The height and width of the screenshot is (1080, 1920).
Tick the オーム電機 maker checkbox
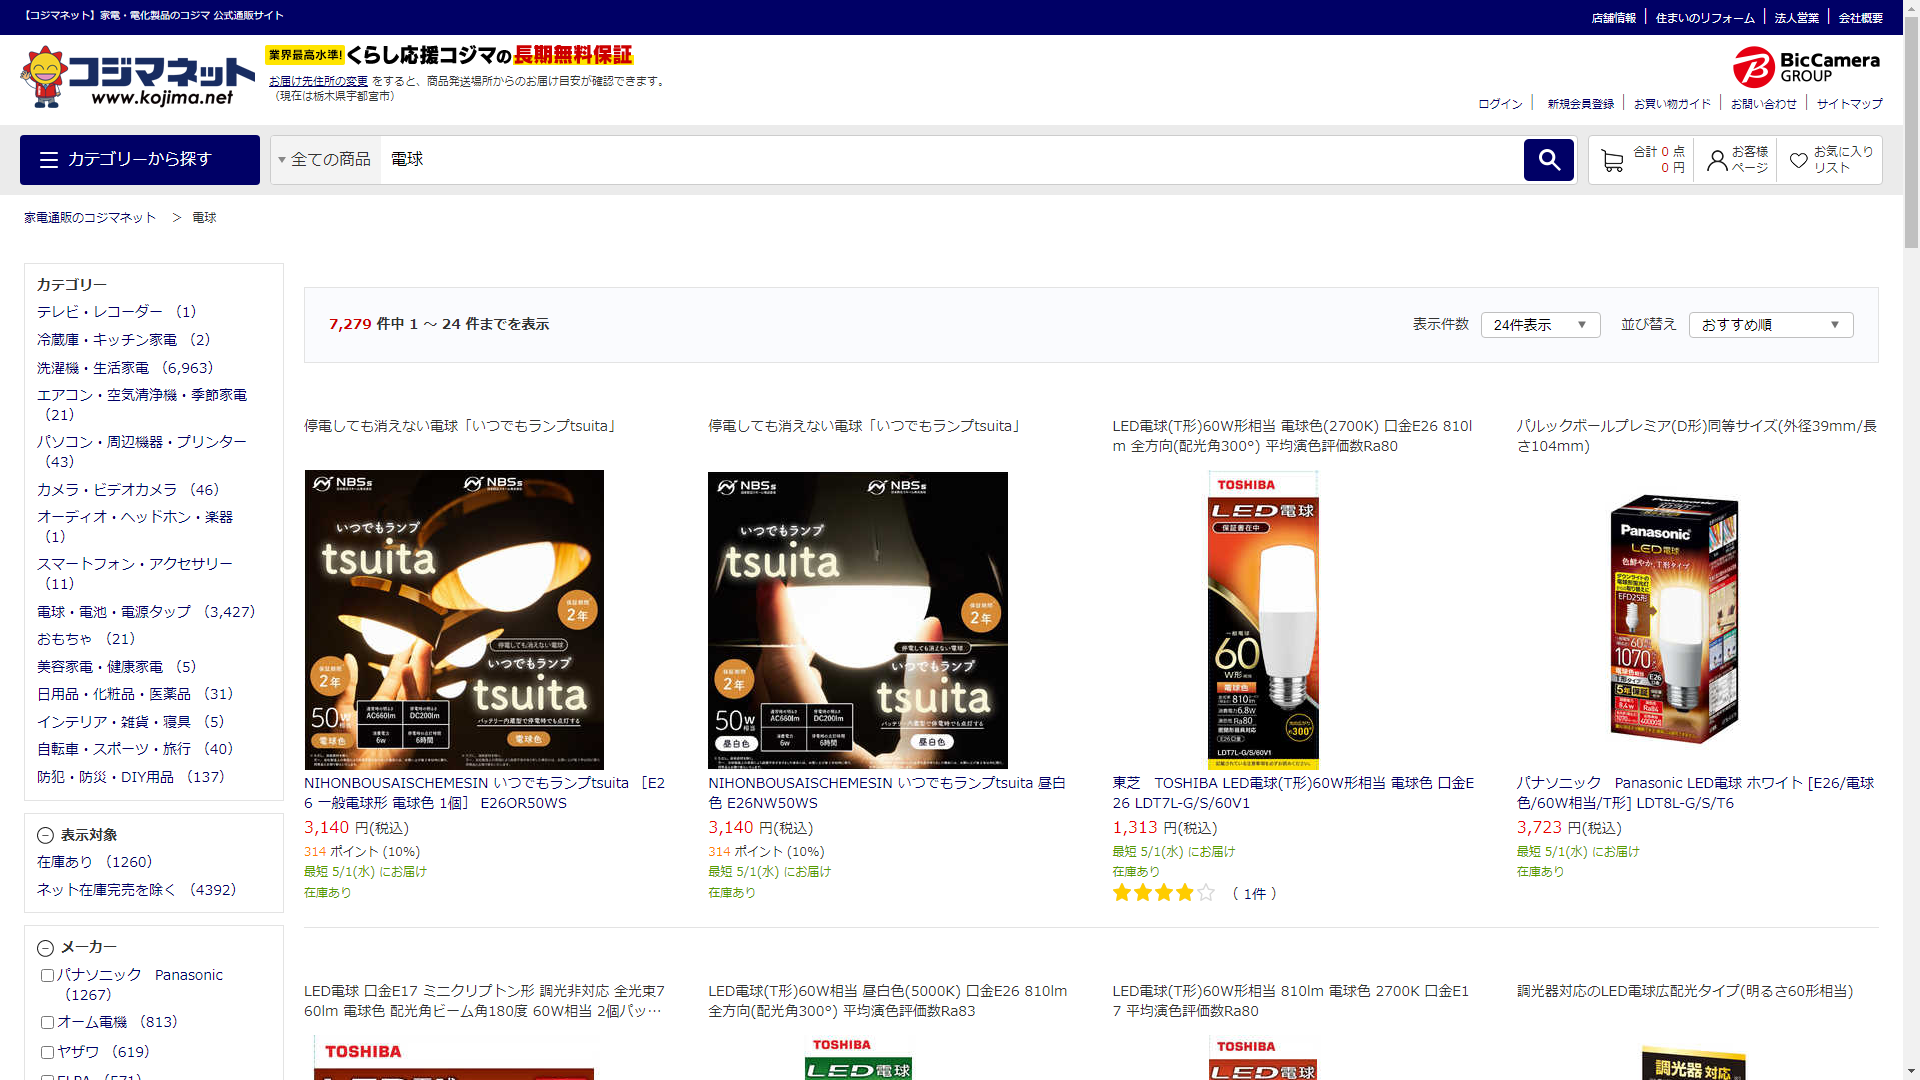tap(47, 1023)
